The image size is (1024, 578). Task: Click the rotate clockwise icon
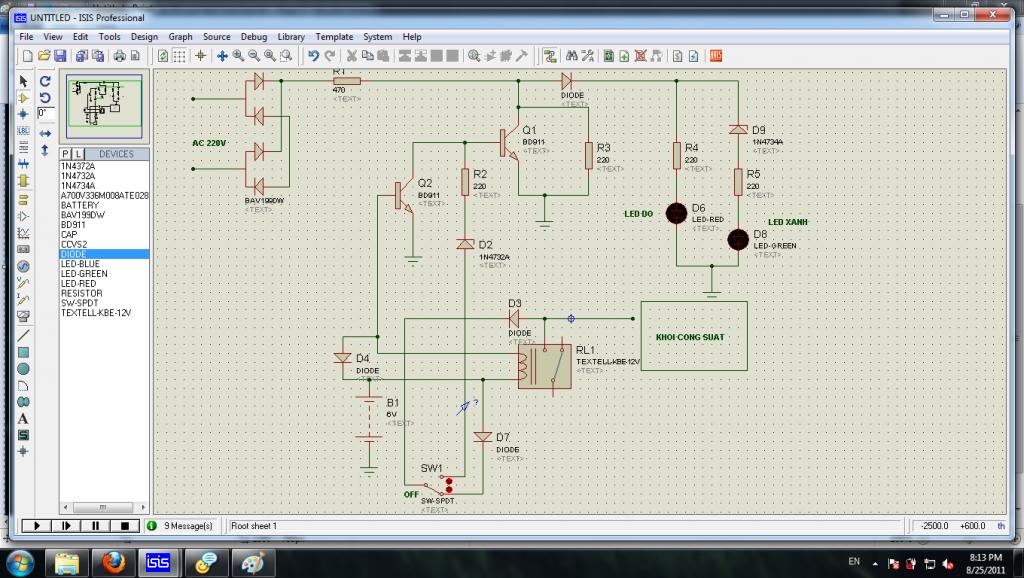click(x=45, y=80)
